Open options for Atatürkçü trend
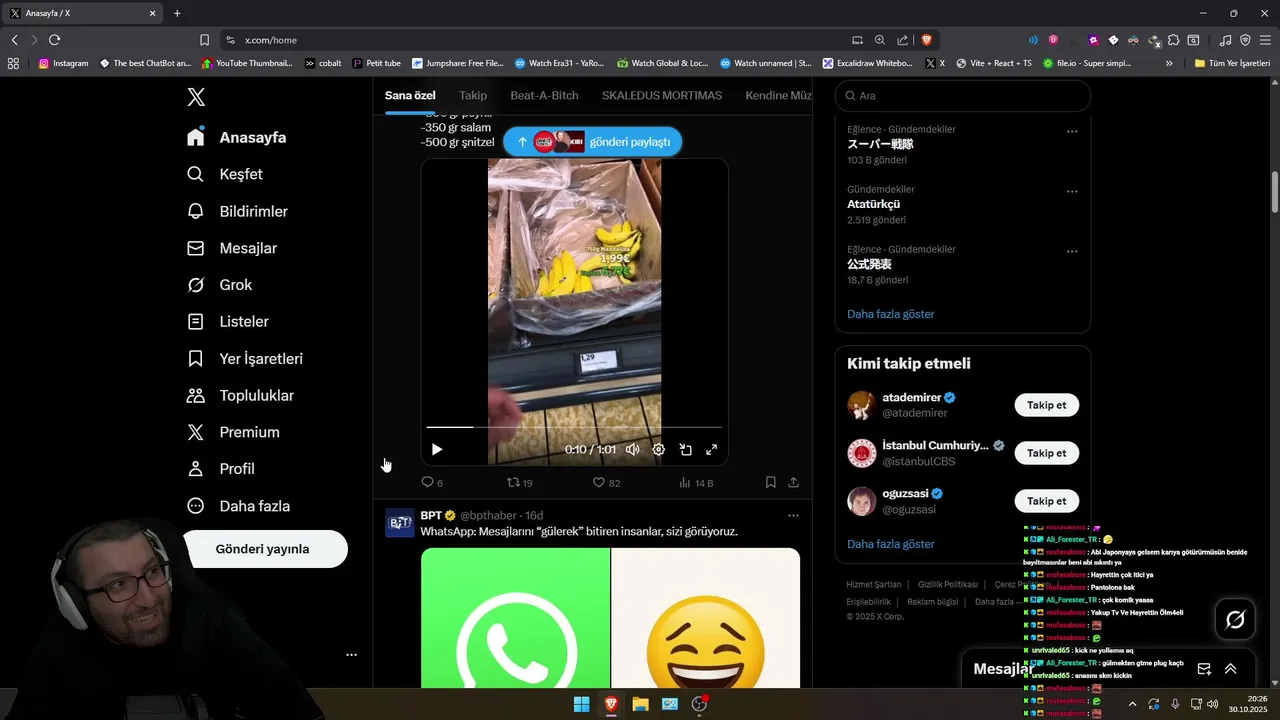 pos(1072,191)
